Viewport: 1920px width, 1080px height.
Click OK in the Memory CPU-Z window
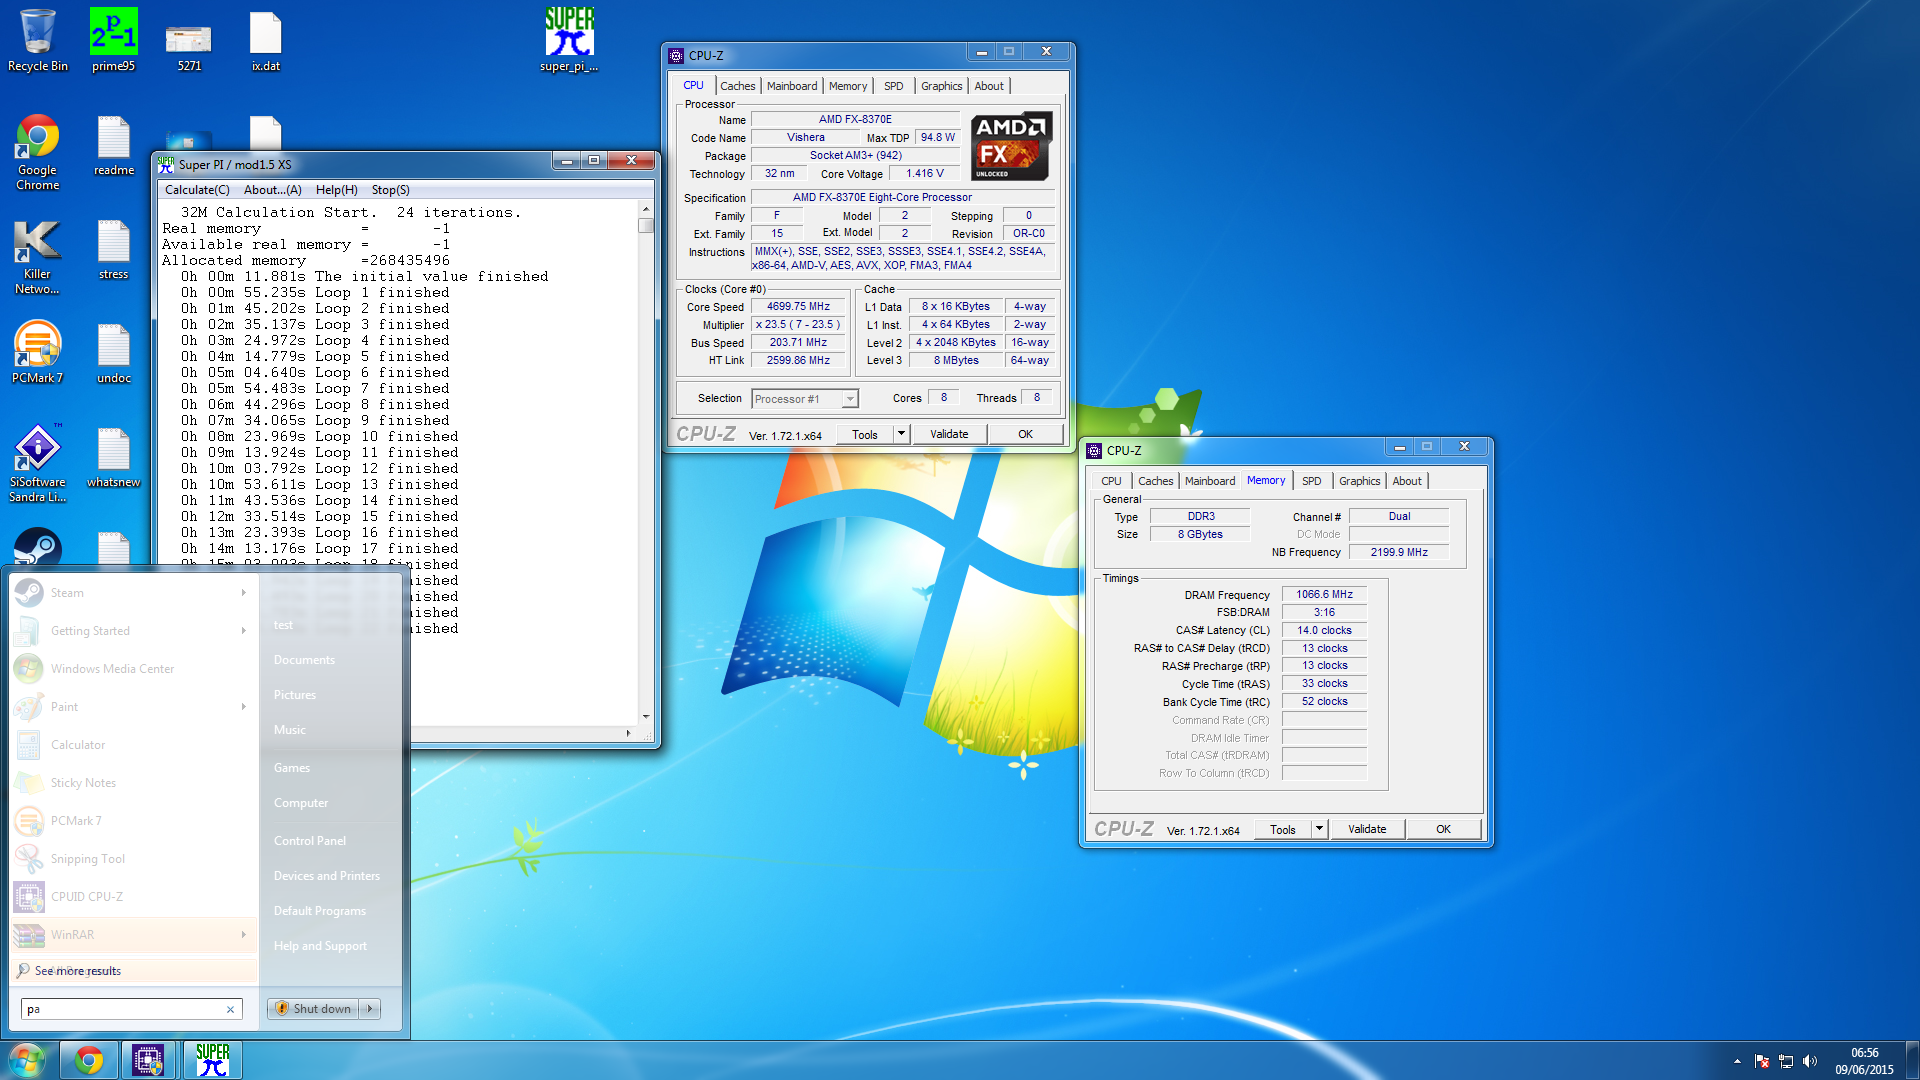(x=1443, y=829)
